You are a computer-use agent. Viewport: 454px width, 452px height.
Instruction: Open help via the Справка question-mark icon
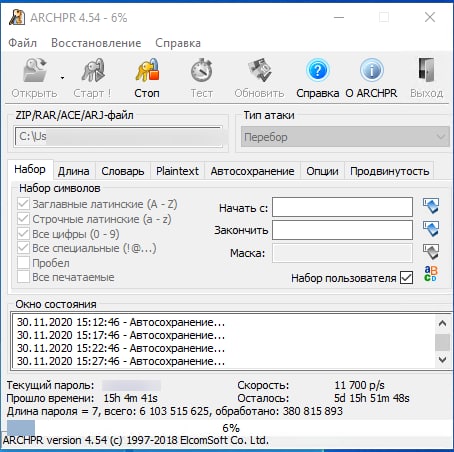click(x=317, y=70)
